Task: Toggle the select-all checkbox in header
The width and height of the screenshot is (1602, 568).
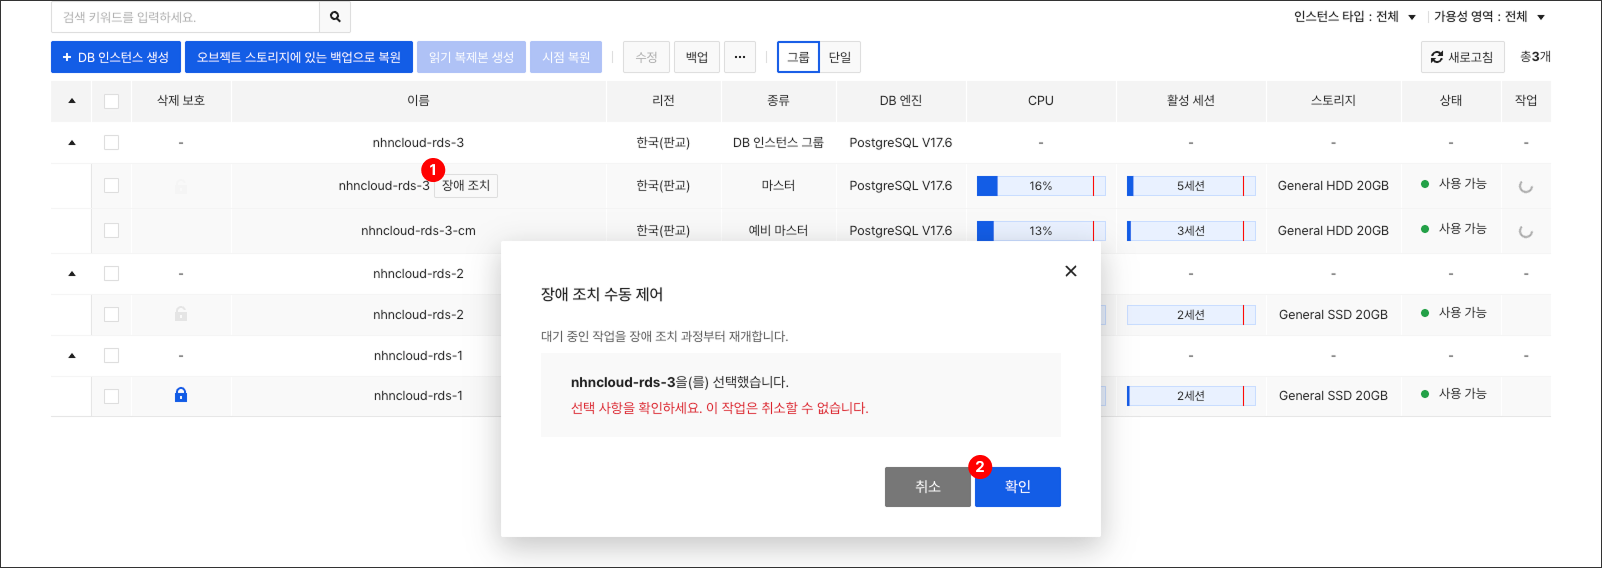Action: (111, 101)
